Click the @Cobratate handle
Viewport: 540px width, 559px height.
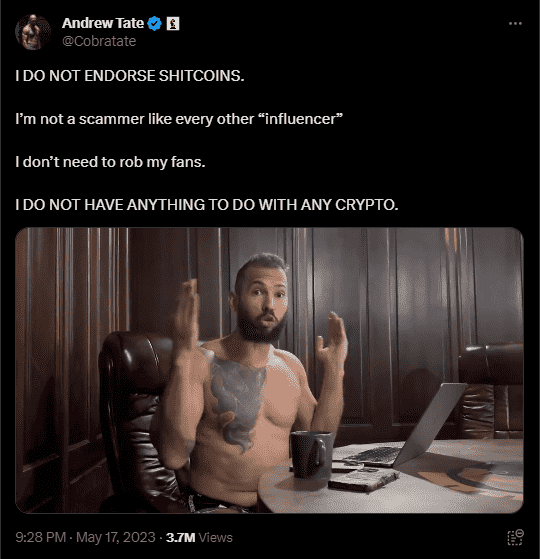click(99, 41)
